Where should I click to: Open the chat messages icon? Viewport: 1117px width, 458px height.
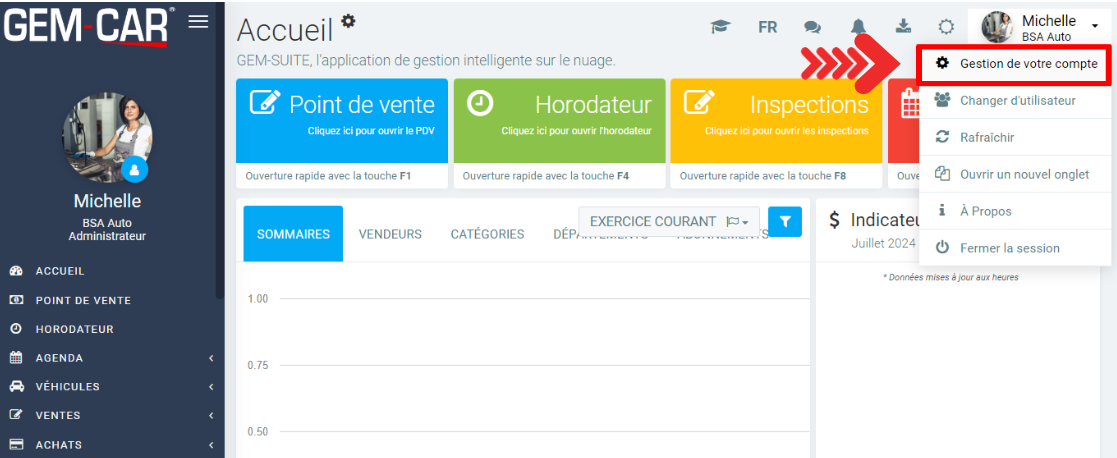coord(813,27)
